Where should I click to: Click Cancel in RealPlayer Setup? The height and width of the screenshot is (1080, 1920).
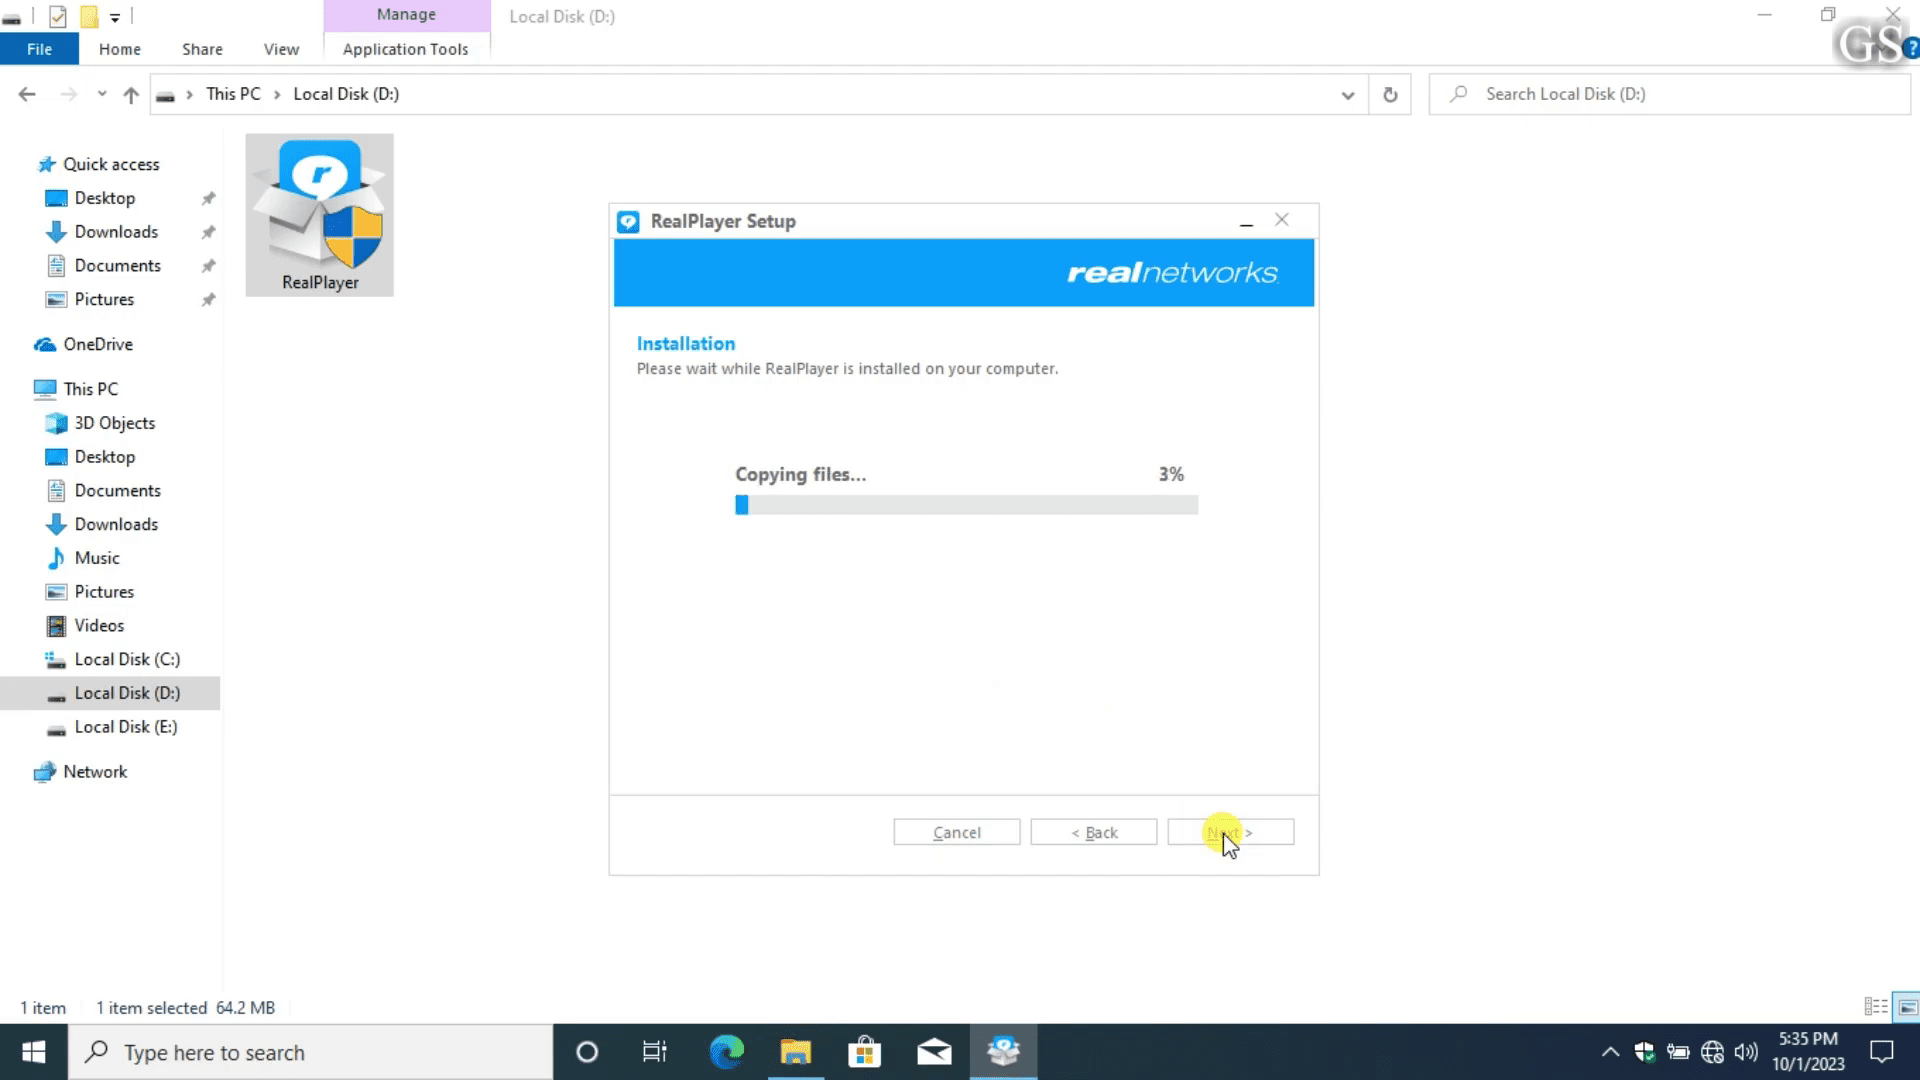click(x=957, y=833)
